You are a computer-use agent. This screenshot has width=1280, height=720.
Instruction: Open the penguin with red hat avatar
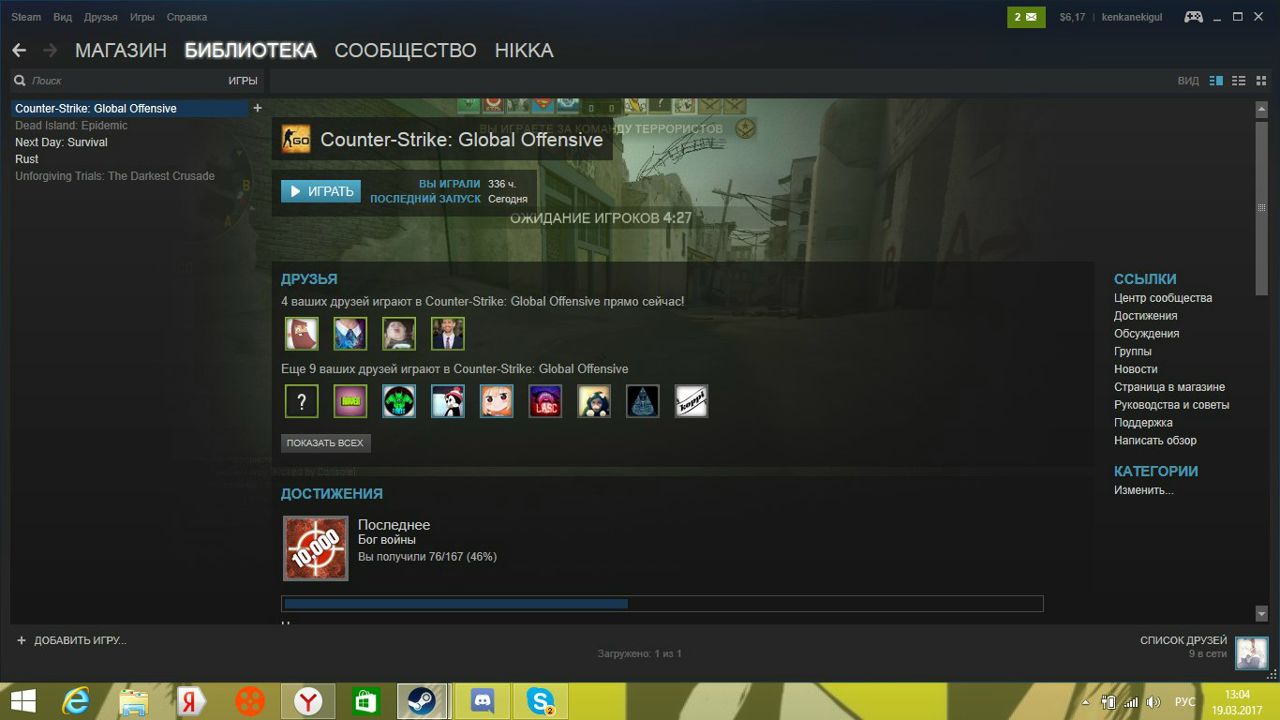447,401
